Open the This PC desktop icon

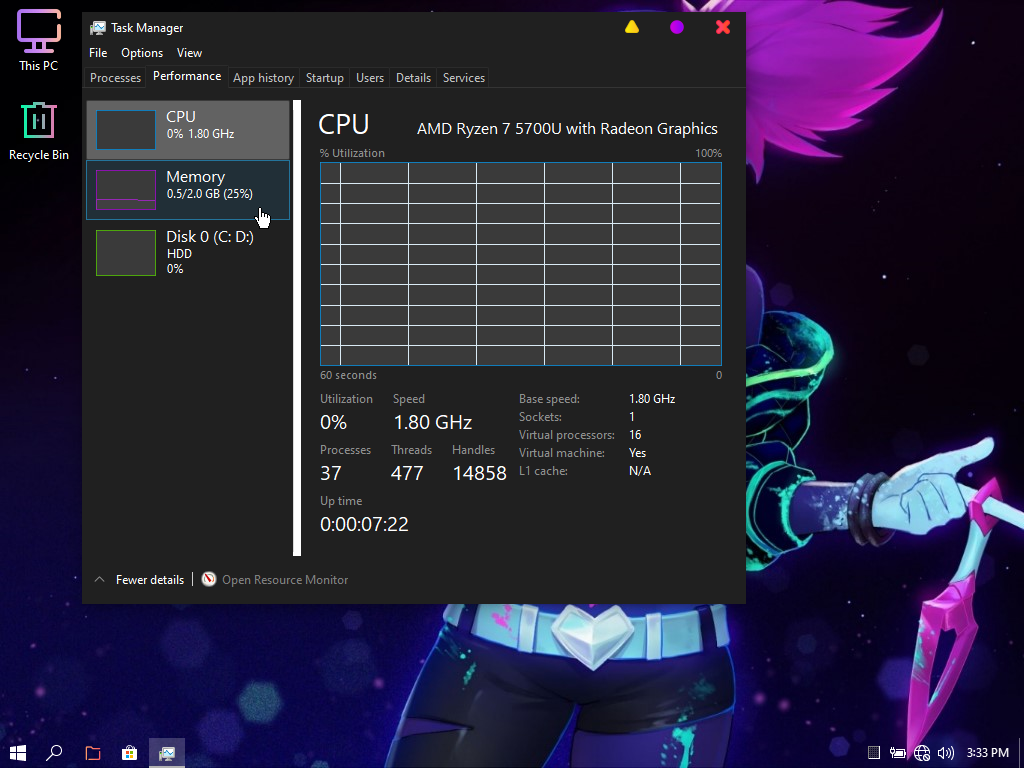tap(39, 40)
